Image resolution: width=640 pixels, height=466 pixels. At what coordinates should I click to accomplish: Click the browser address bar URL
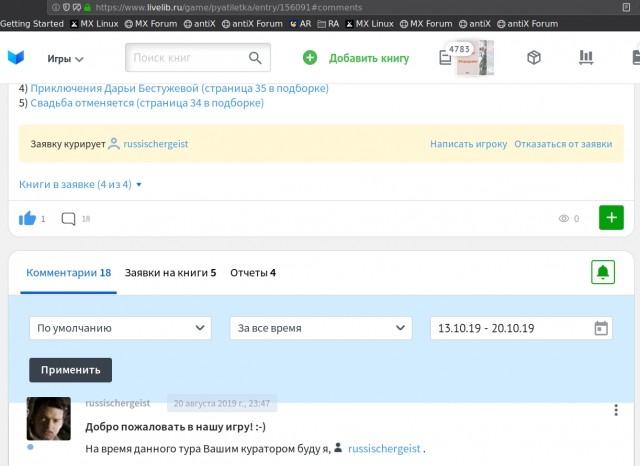[x=229, y=7]
